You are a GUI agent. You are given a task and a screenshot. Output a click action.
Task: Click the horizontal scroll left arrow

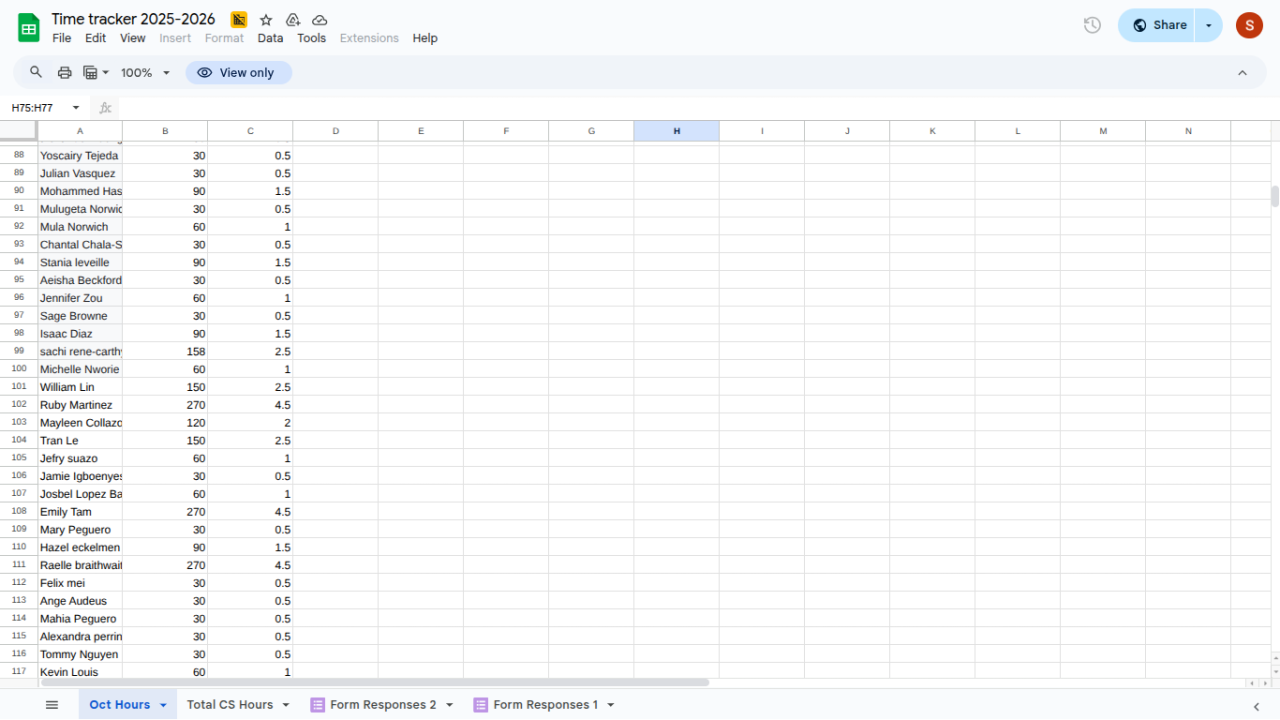coord(1251,683)
